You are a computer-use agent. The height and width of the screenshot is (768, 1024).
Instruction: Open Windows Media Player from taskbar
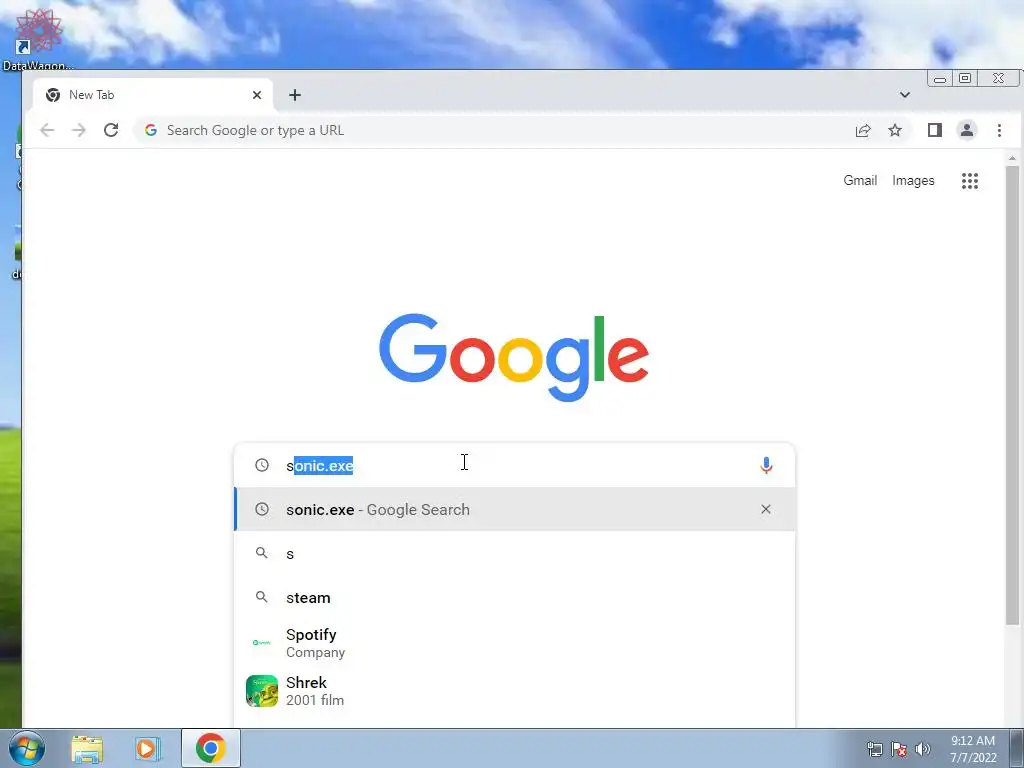click(x=148, y=748)
